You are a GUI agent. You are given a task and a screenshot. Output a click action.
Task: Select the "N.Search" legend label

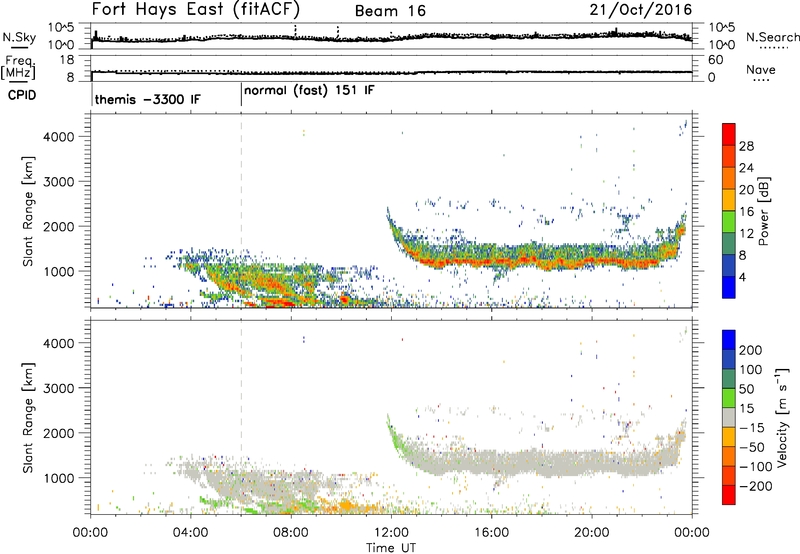coord(772,37)
